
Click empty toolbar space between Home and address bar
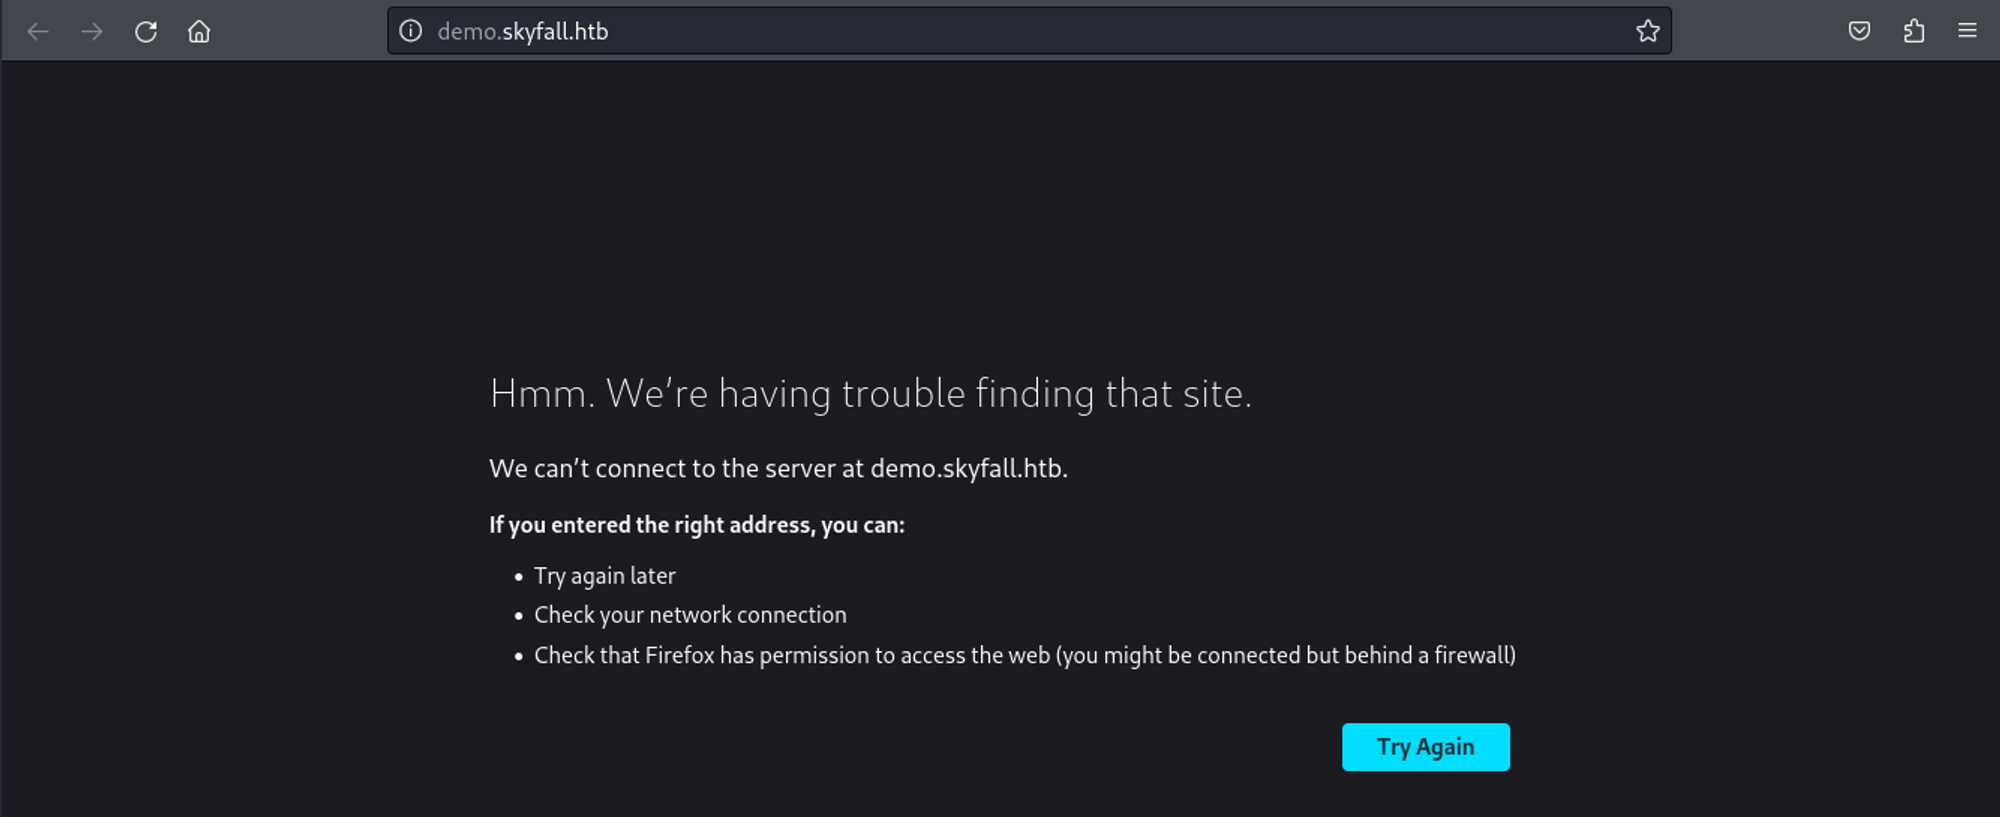(x=300, y=31)
